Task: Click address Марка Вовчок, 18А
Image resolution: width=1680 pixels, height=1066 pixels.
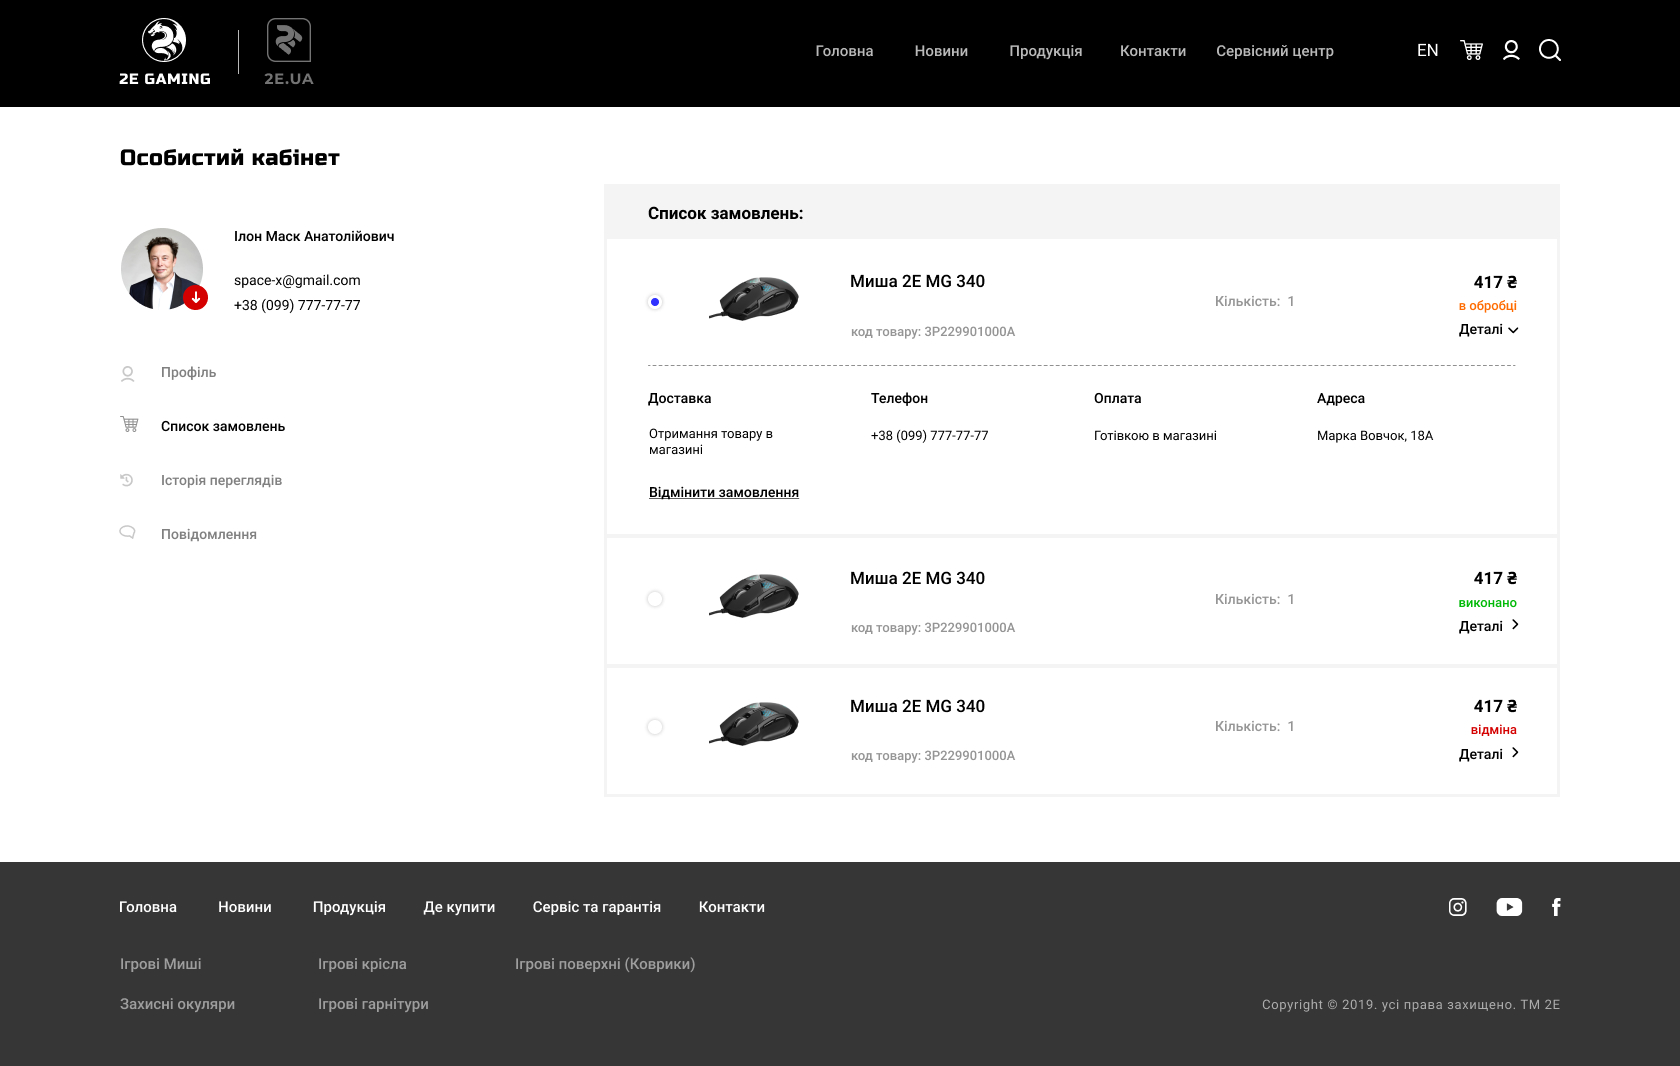Action: [x=1375, y=435]
